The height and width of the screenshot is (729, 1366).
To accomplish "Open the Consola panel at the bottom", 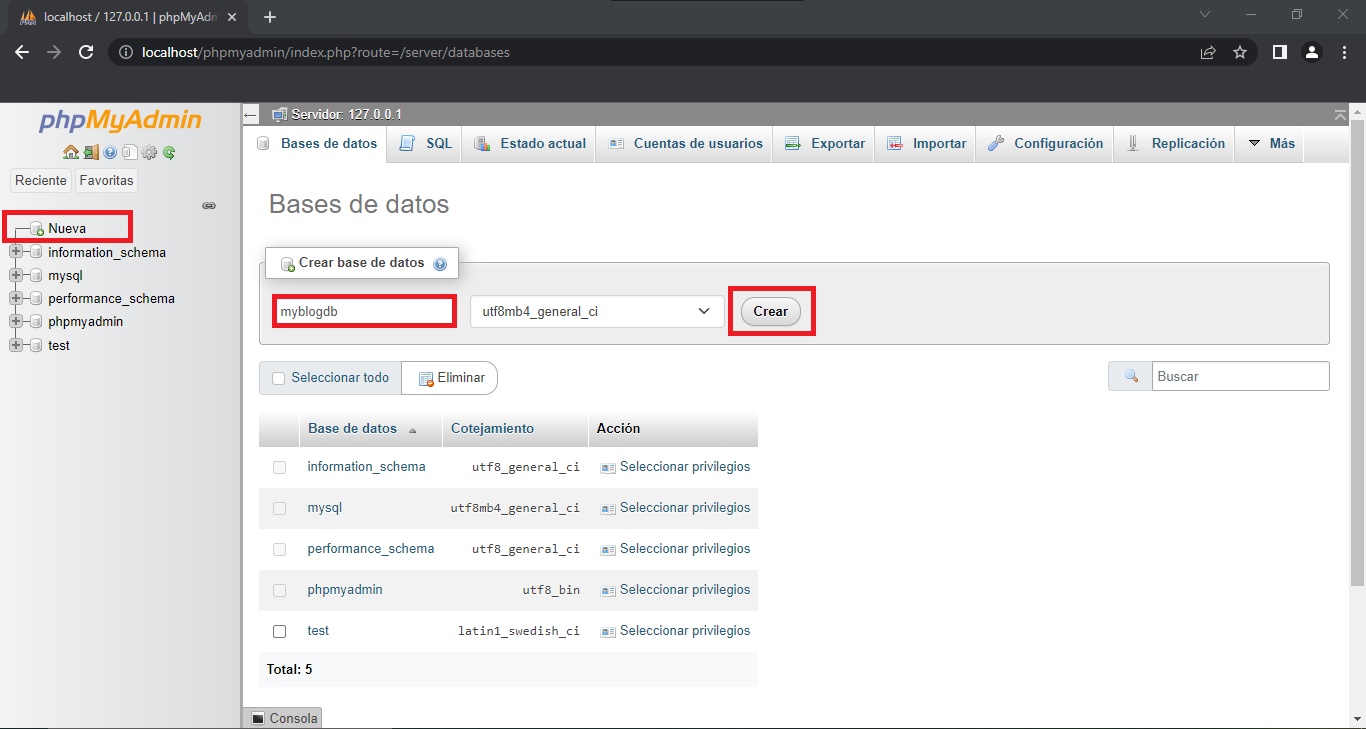I will [283, 718].
